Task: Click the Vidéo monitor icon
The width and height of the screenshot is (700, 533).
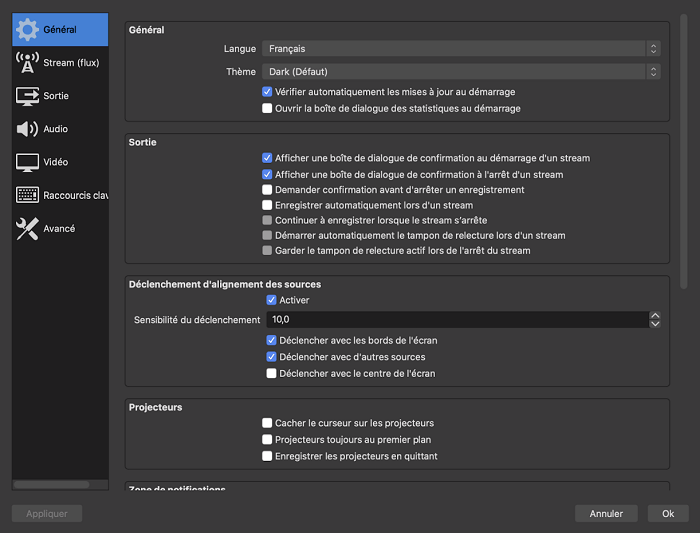Action: pos(27,162)
